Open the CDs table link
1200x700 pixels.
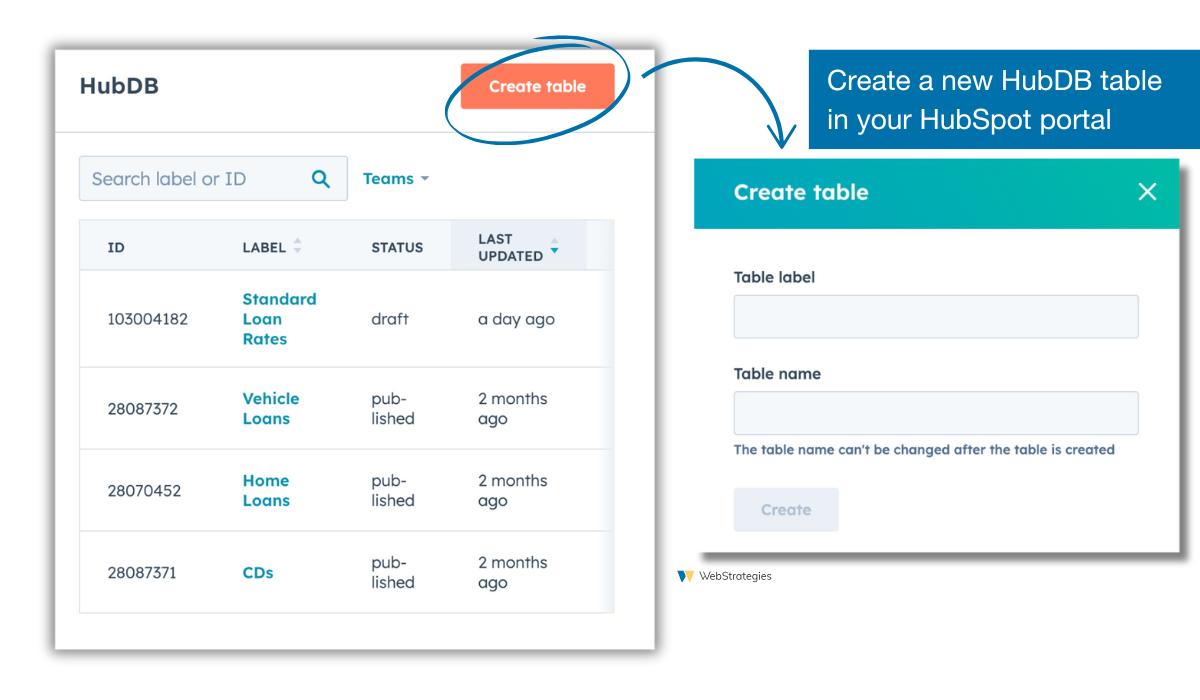tap(258, 572)
